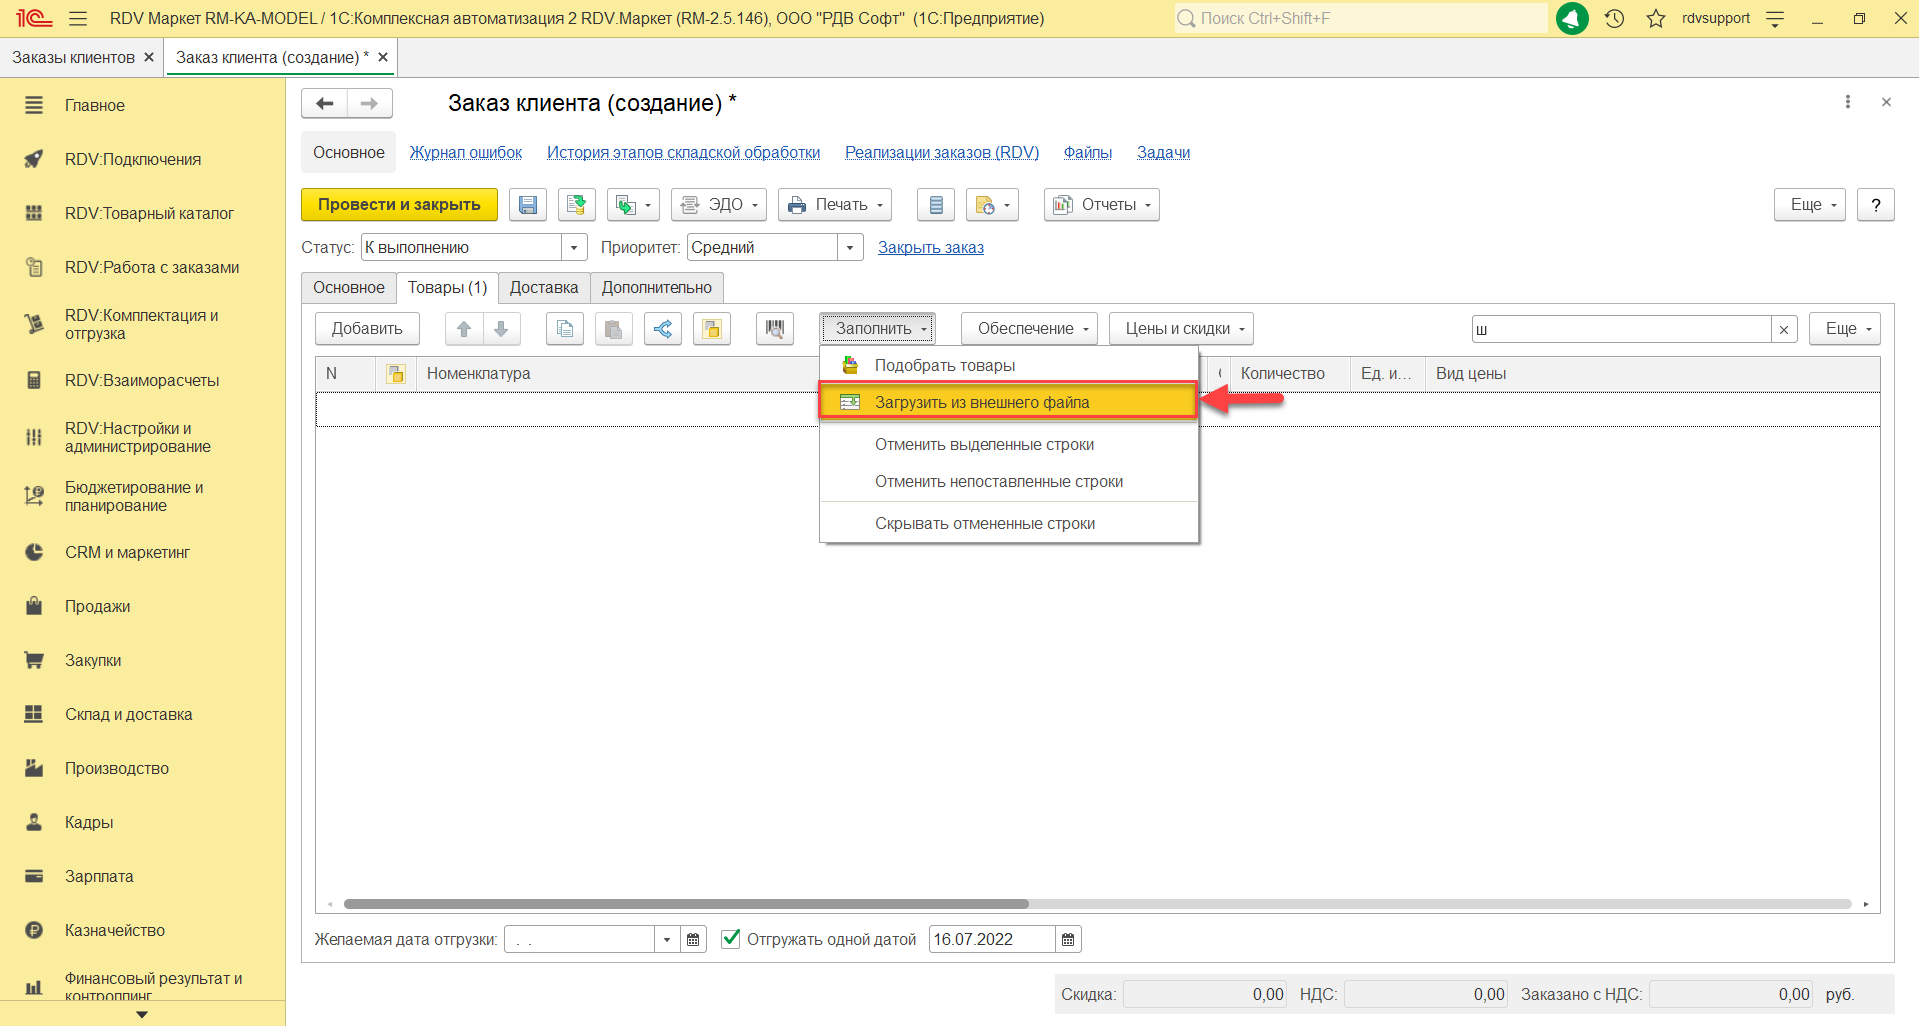Click the save (floppy disk) icon

(527, 205)
